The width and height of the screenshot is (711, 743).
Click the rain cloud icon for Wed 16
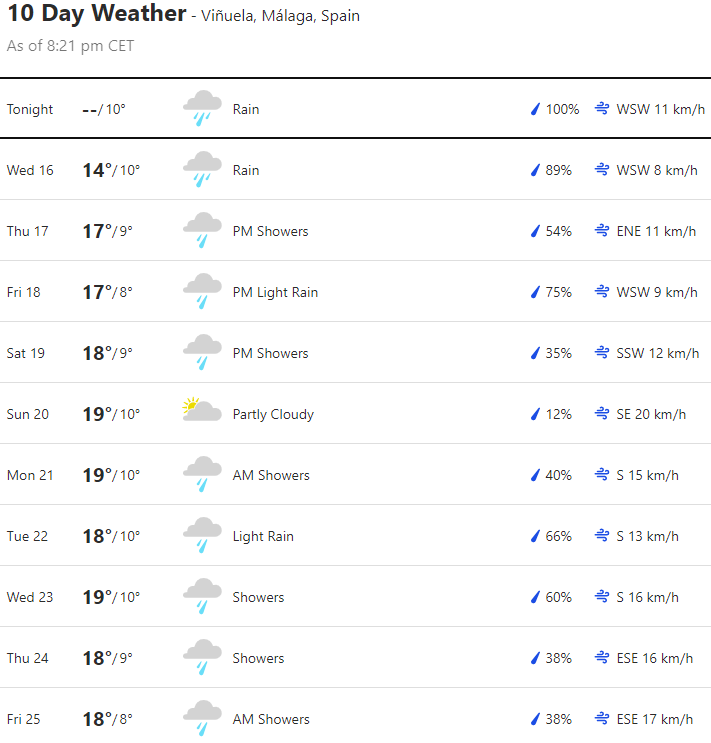click(x=202, y=170)
